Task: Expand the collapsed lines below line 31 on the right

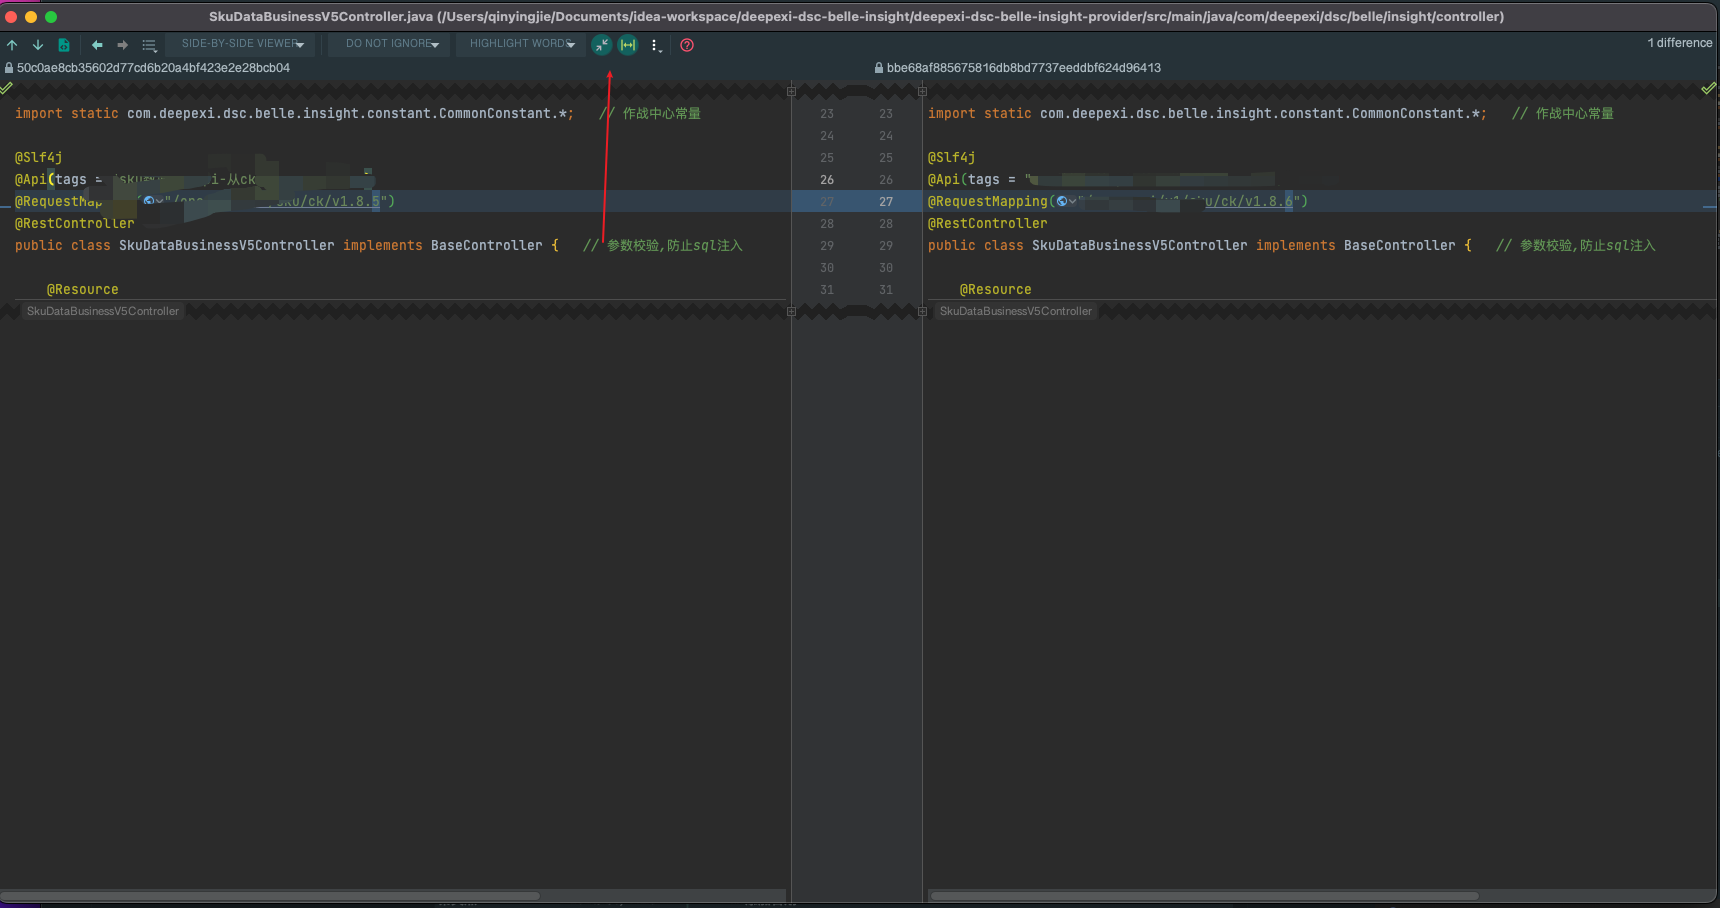Action: click(922, 312)
